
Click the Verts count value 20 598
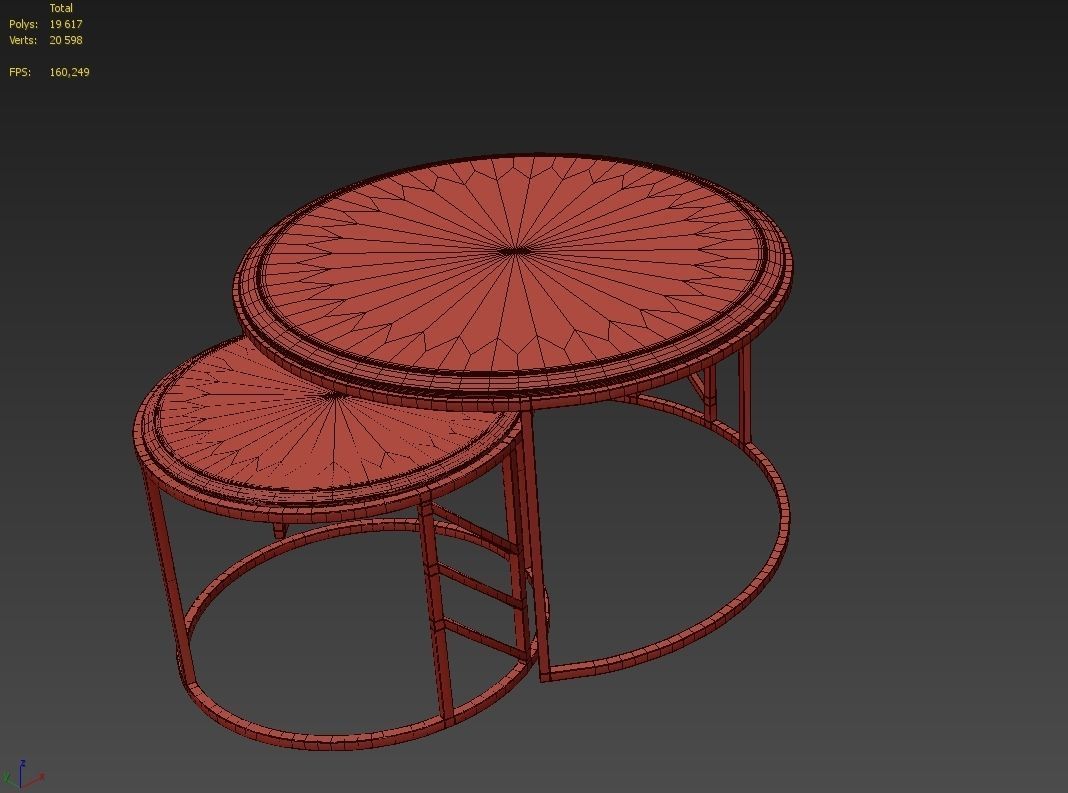click(x=66, y=40)
